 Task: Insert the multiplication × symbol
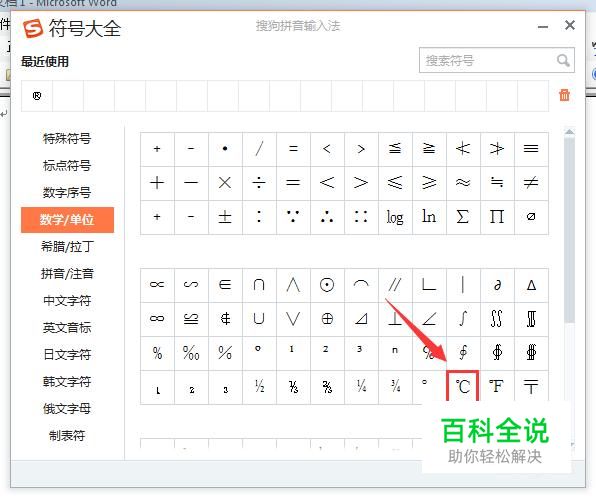click(225, 183)
